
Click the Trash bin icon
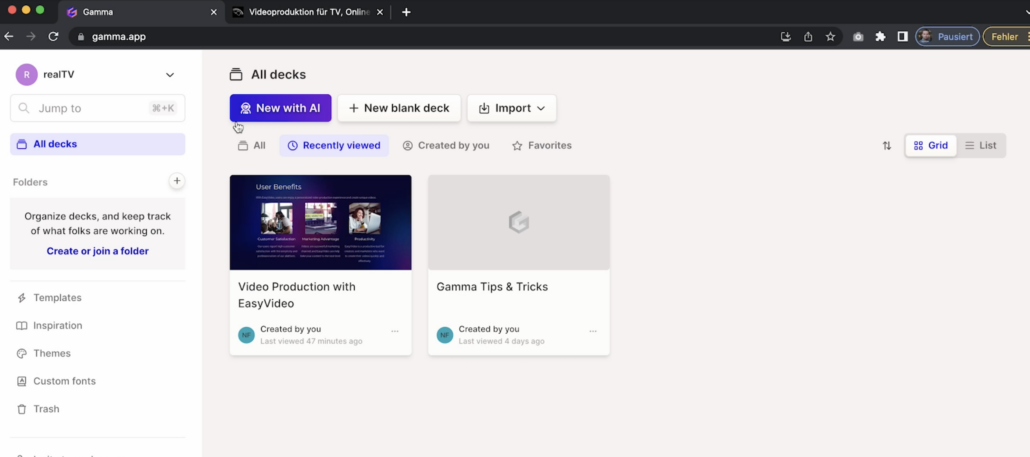click(22, 408)
